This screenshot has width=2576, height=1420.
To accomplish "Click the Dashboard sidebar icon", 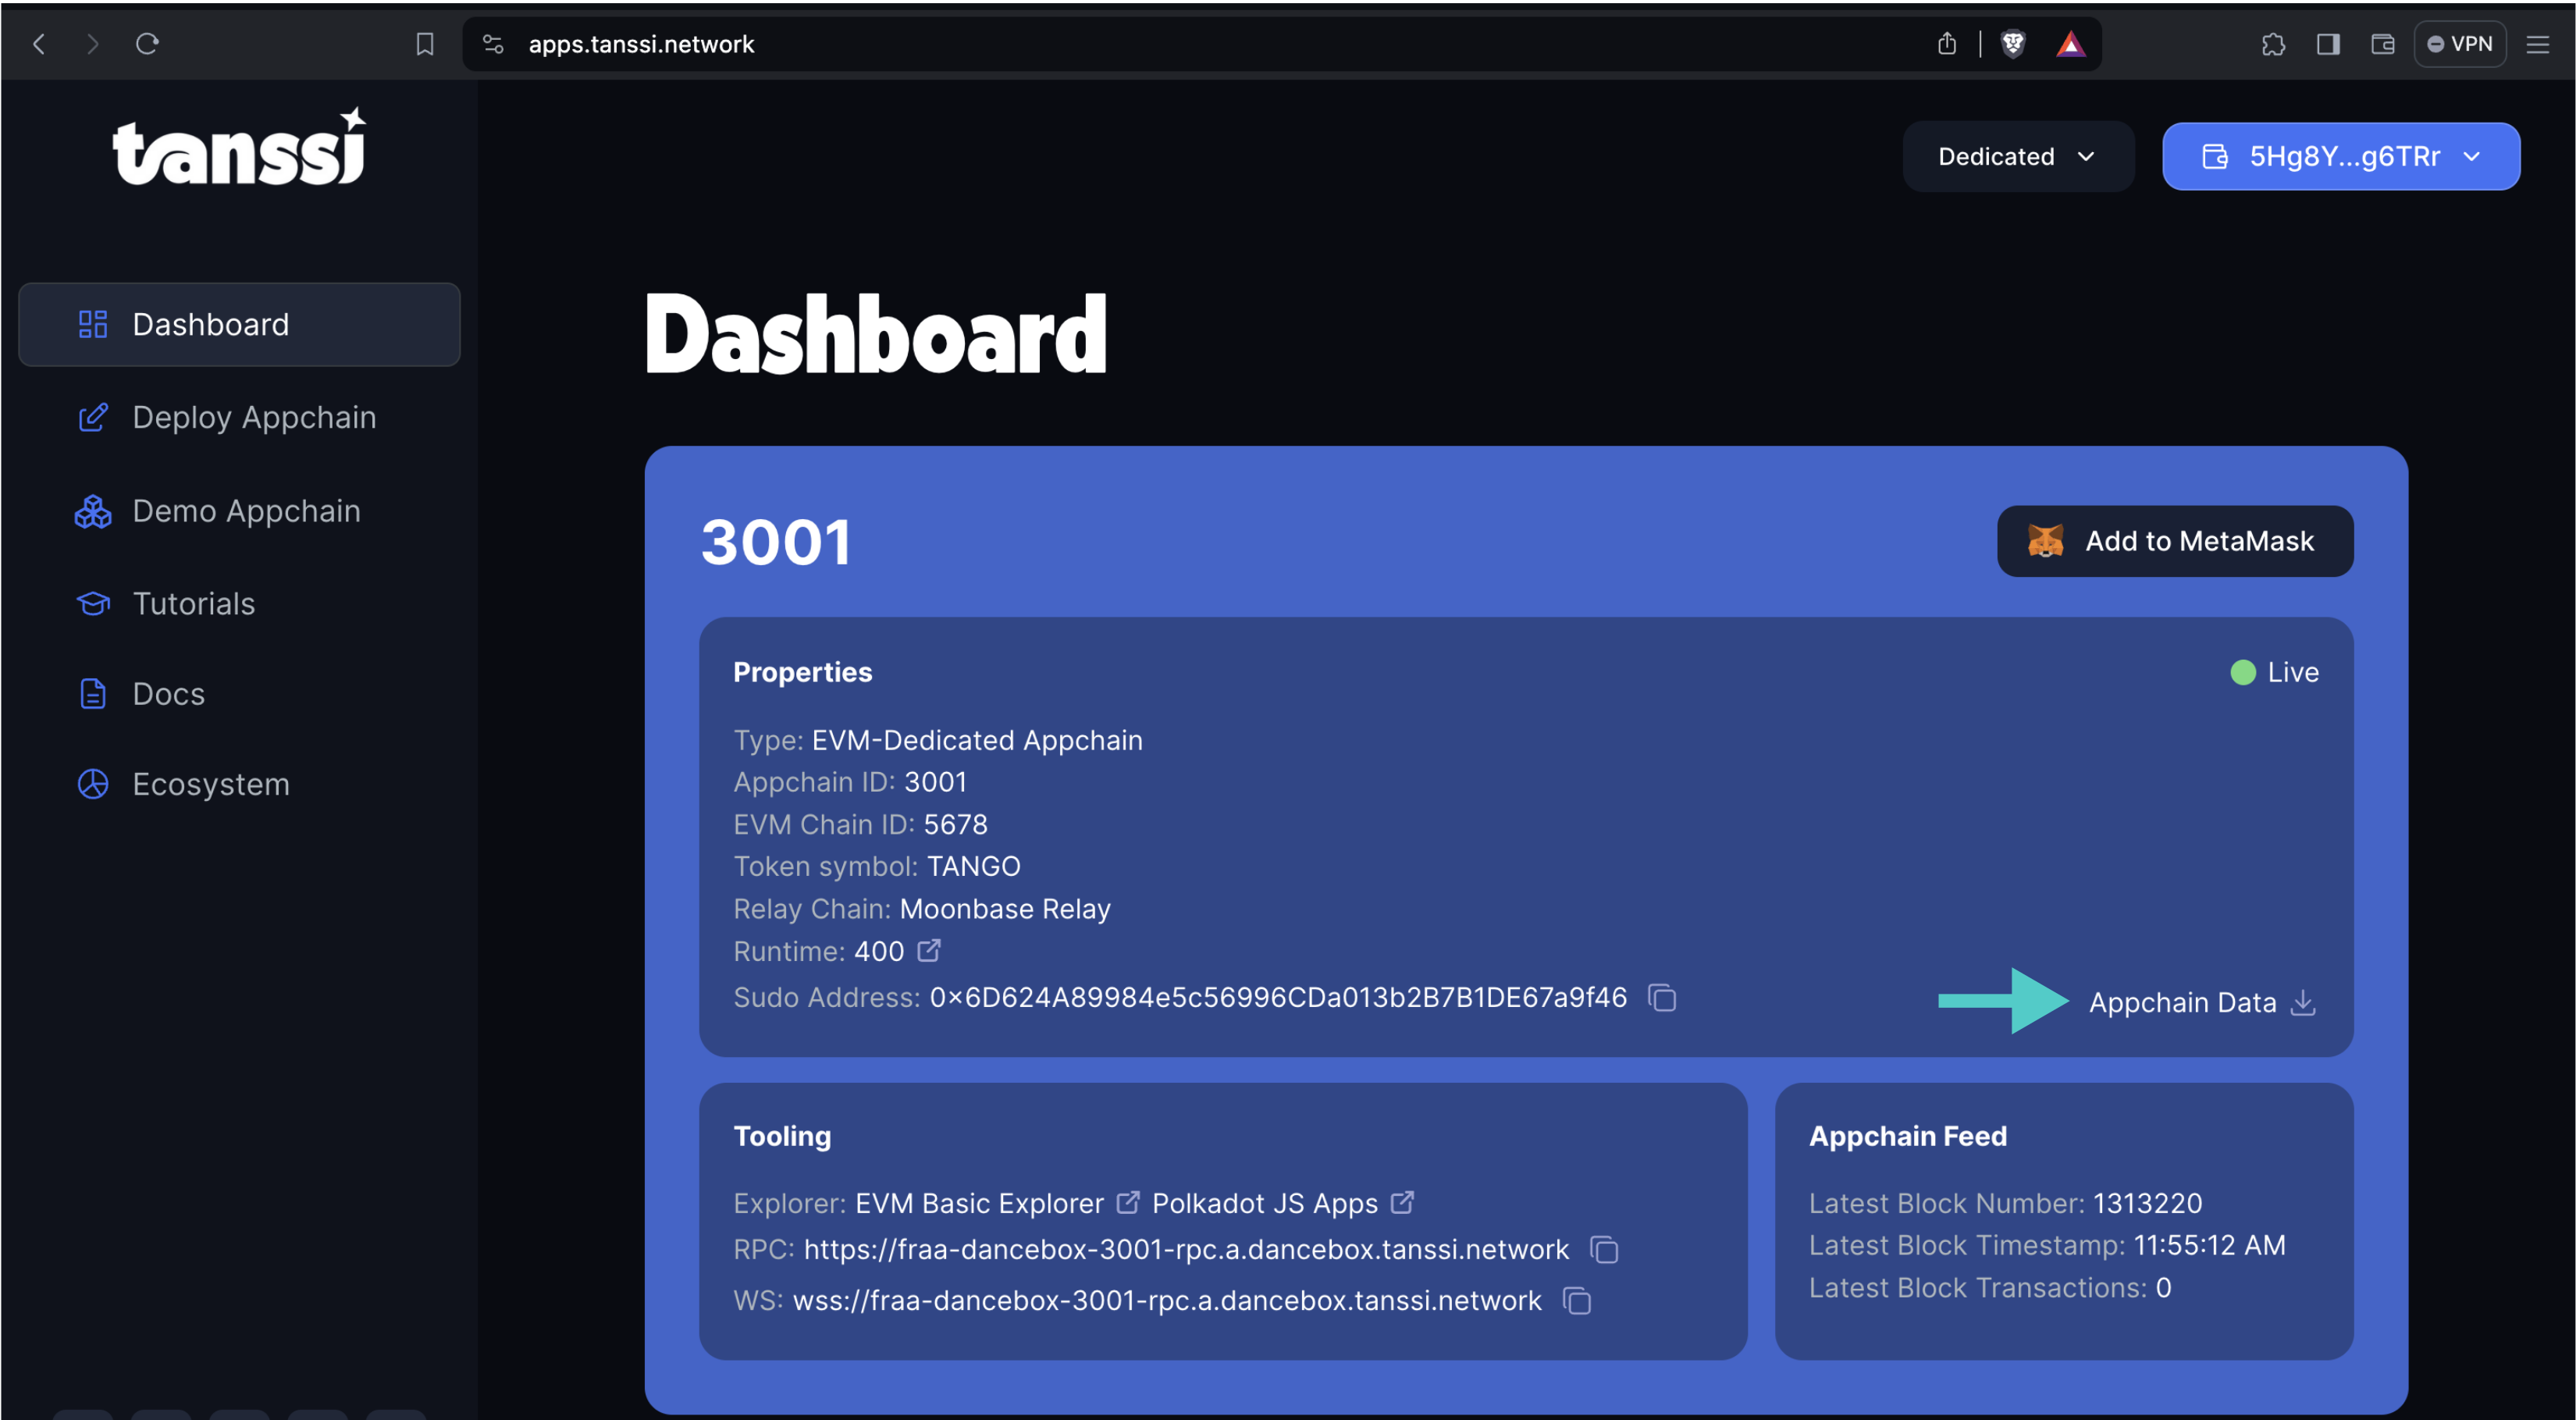I will pyautogui.click(x=91, y=323).
